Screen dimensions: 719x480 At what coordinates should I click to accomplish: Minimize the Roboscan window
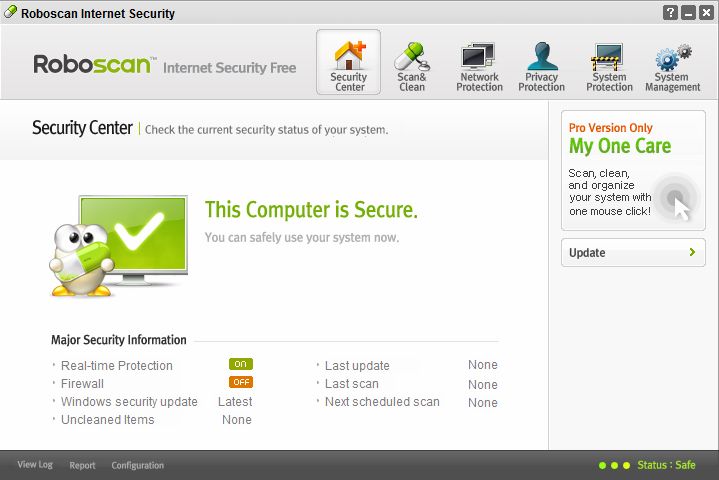click(688, 13)
